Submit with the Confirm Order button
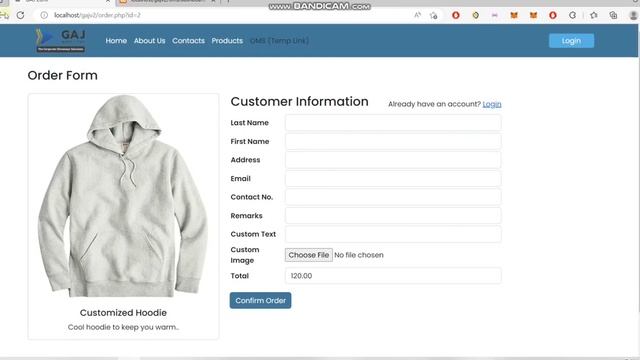This screenshot has height=360, width=640. [260, 300]
